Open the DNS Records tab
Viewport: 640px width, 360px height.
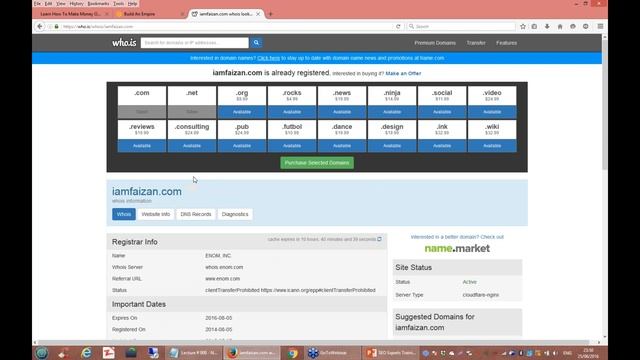pos(196,214)
